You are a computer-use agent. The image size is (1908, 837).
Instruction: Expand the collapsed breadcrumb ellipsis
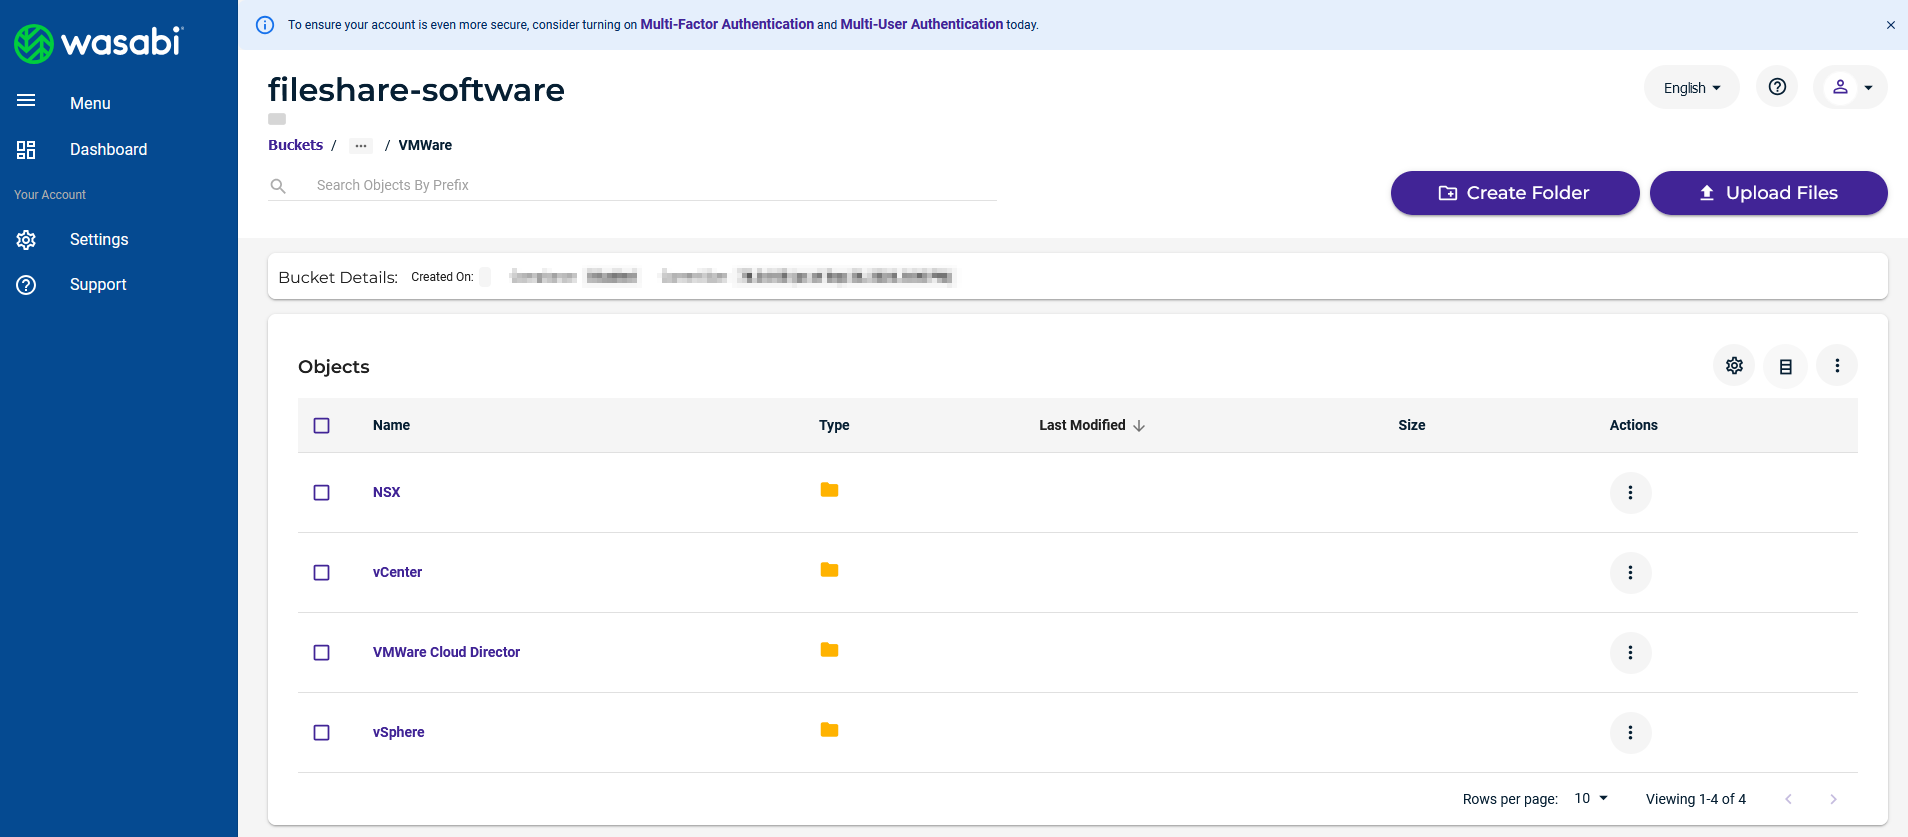click(x=361, y=146)
